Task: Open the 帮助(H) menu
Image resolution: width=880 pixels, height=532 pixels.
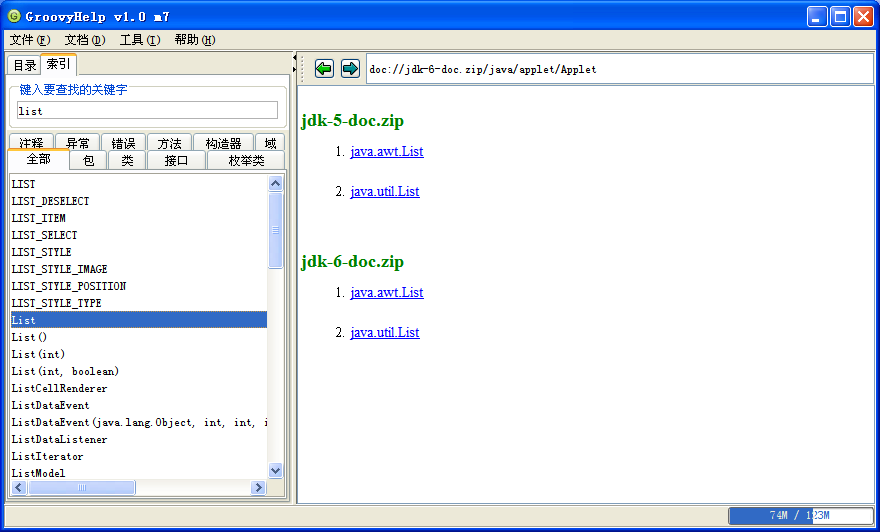Action: click(195, 40)
